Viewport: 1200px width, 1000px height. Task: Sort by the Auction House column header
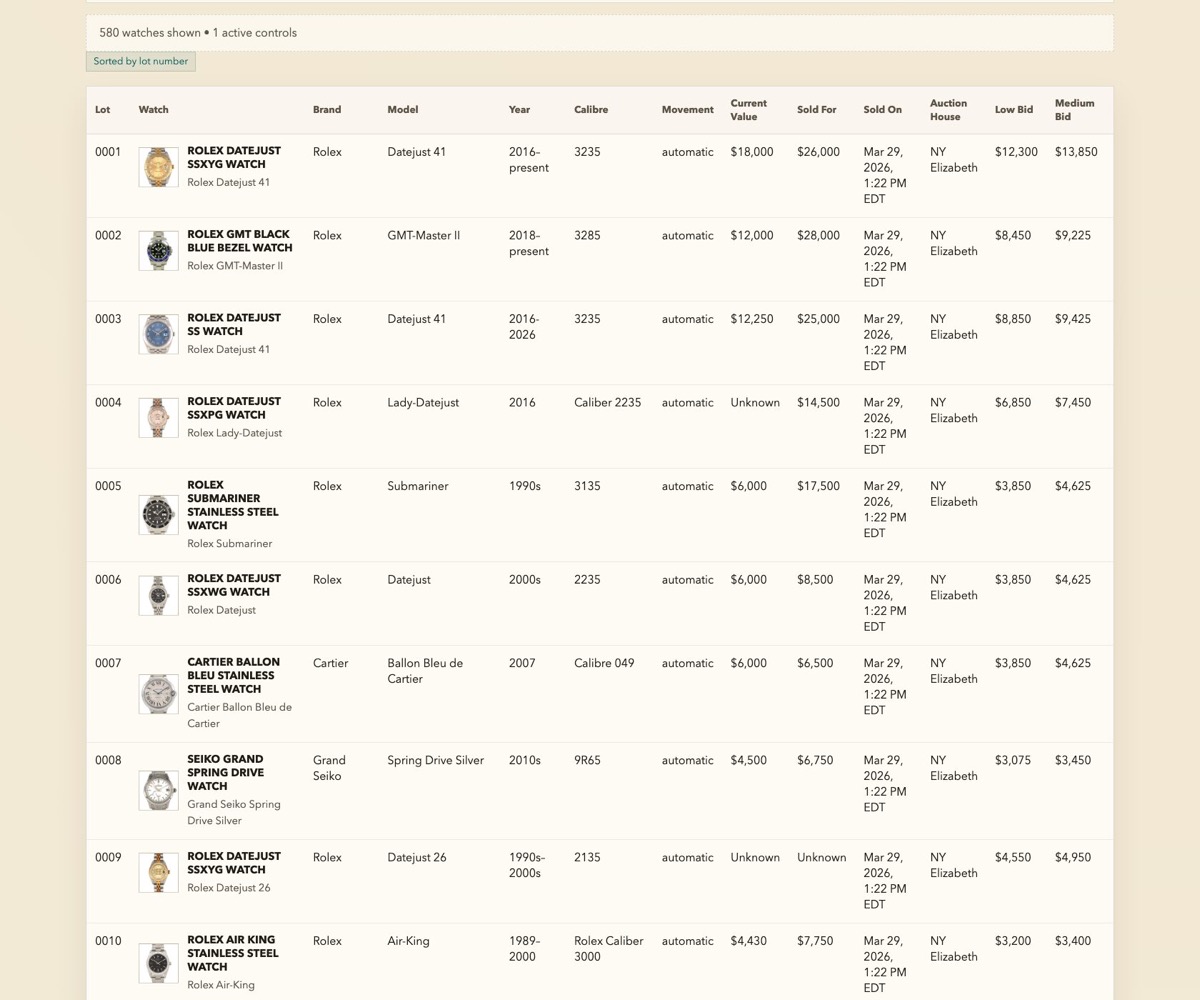point(947,110)
